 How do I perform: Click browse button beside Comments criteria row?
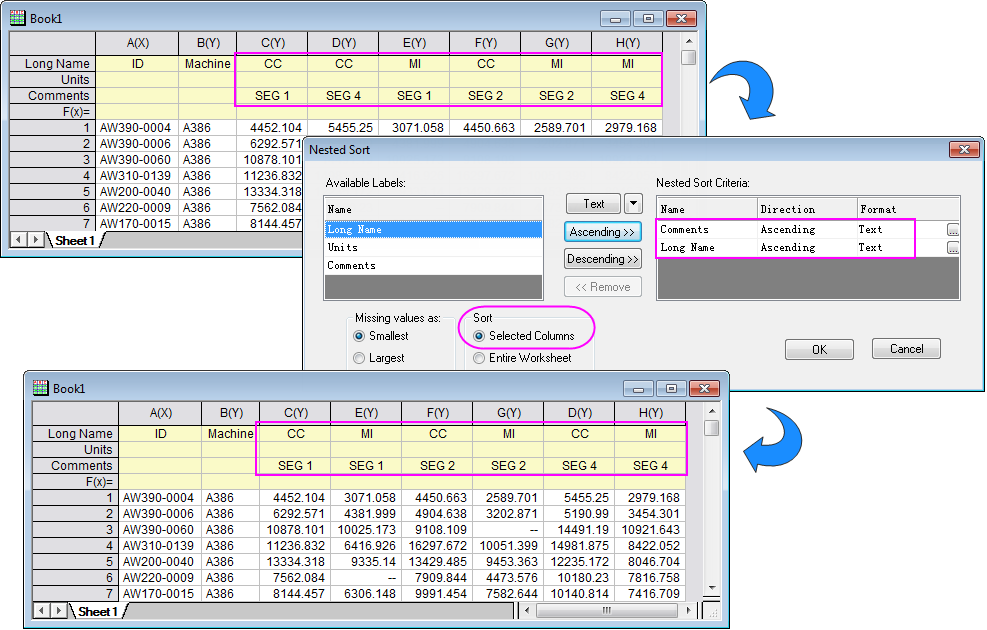click(x=953, y=230)
